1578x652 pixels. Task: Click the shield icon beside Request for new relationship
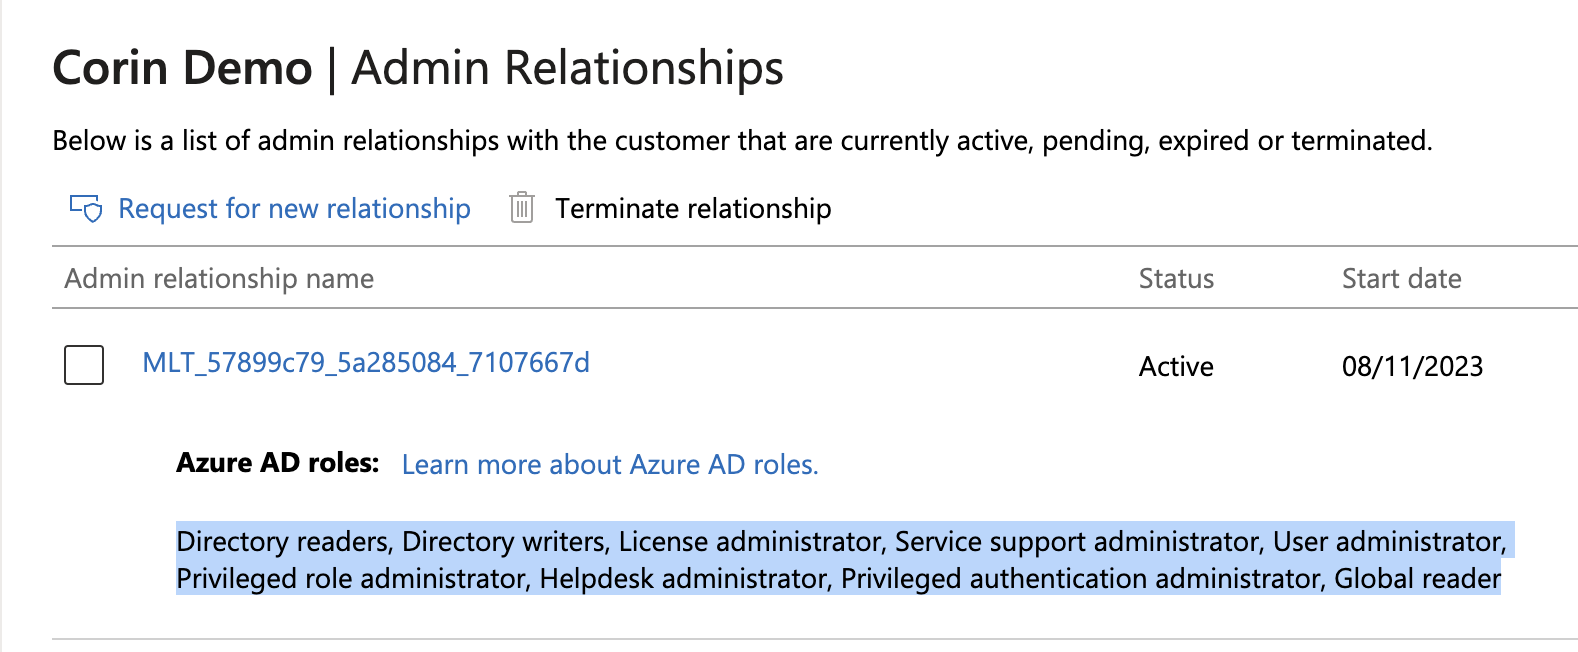pos(86,208)
